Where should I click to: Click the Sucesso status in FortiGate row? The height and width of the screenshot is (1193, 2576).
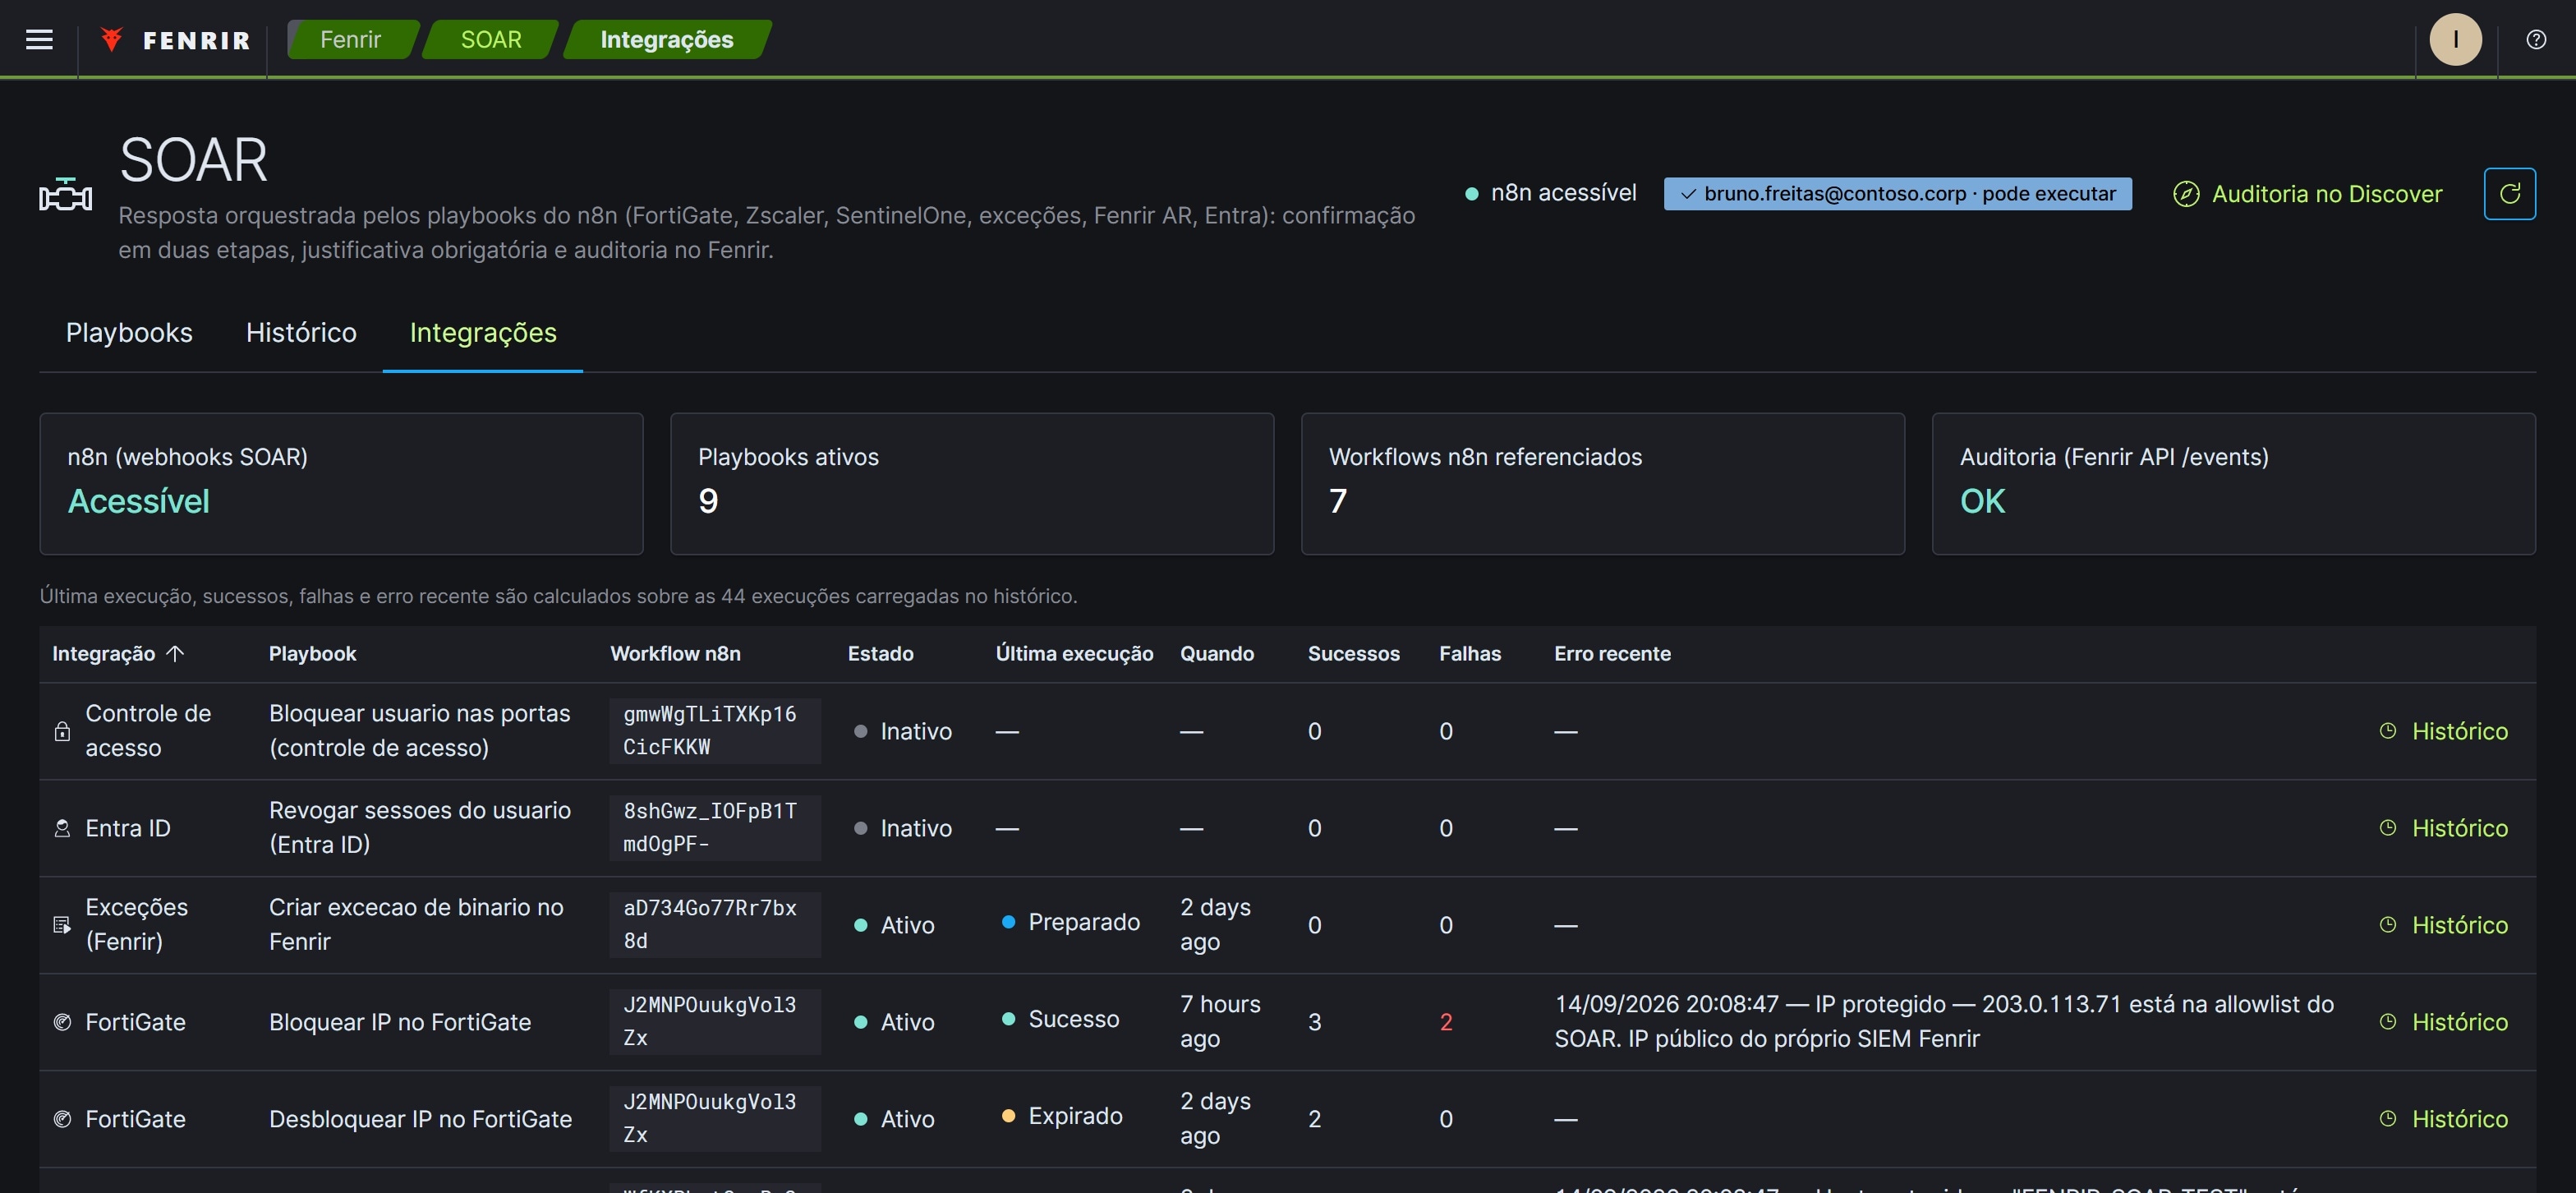[1061, 1019]
